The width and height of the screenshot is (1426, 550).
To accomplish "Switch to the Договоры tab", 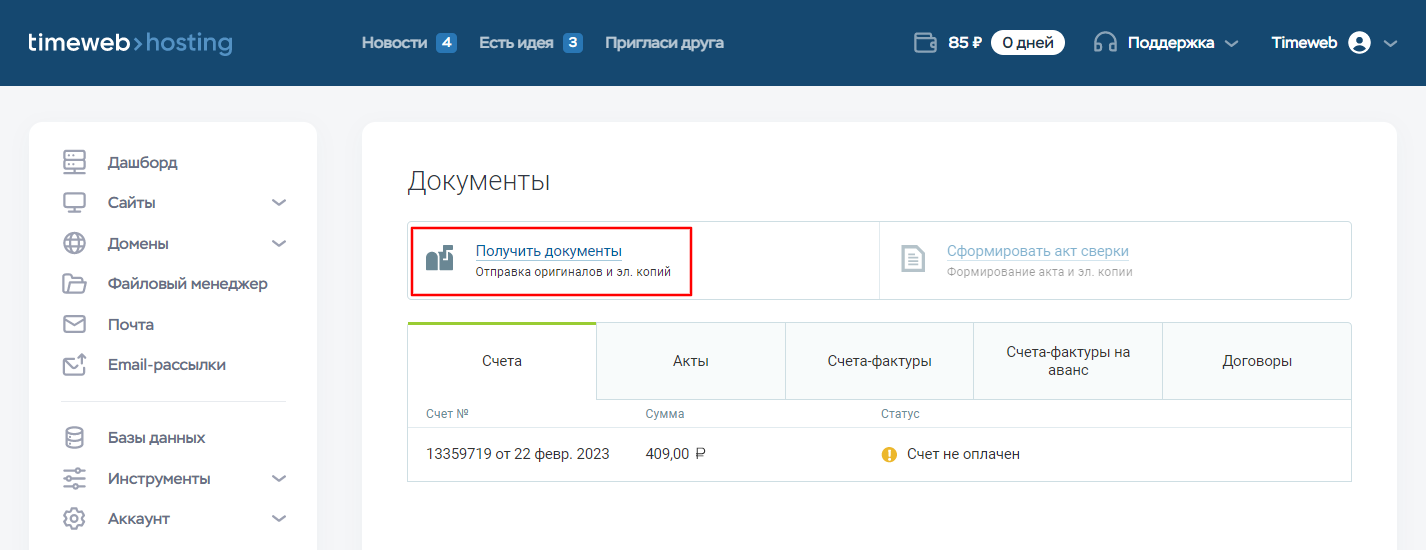I will 1257,361.
